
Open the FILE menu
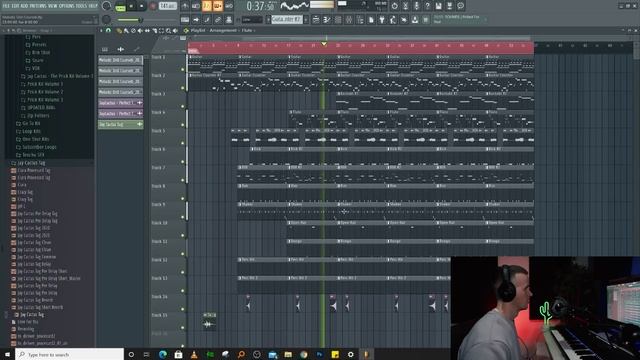[6, 6]
